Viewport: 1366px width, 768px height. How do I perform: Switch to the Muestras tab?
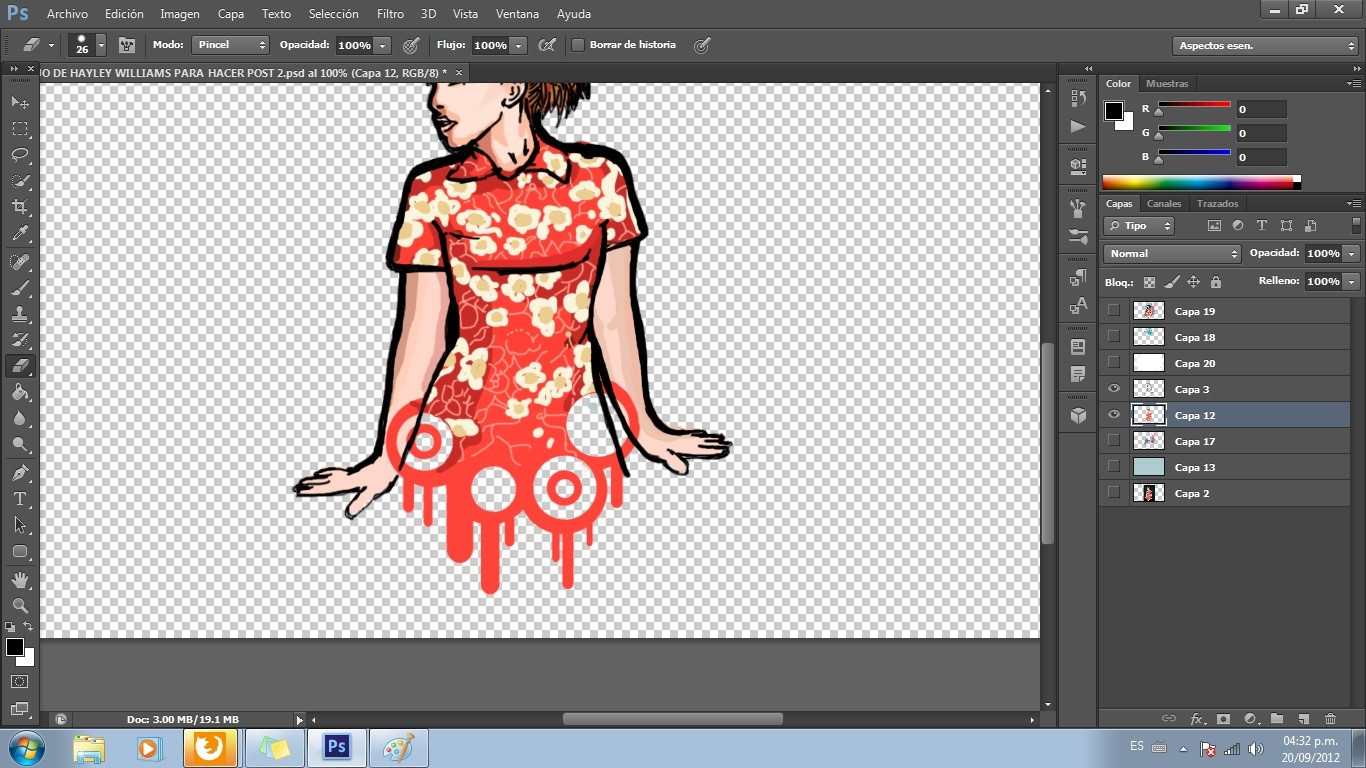point(1167,84)
